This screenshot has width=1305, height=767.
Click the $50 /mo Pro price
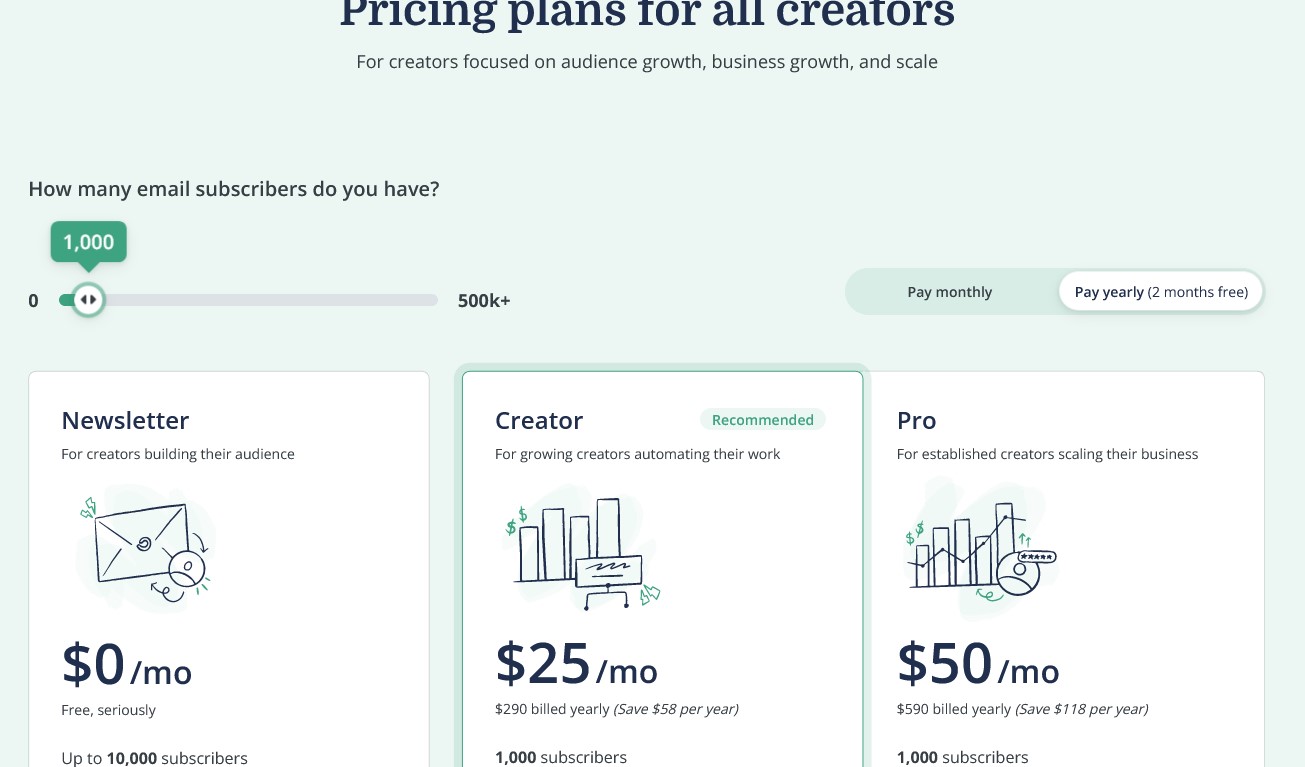tap(978, 663)
